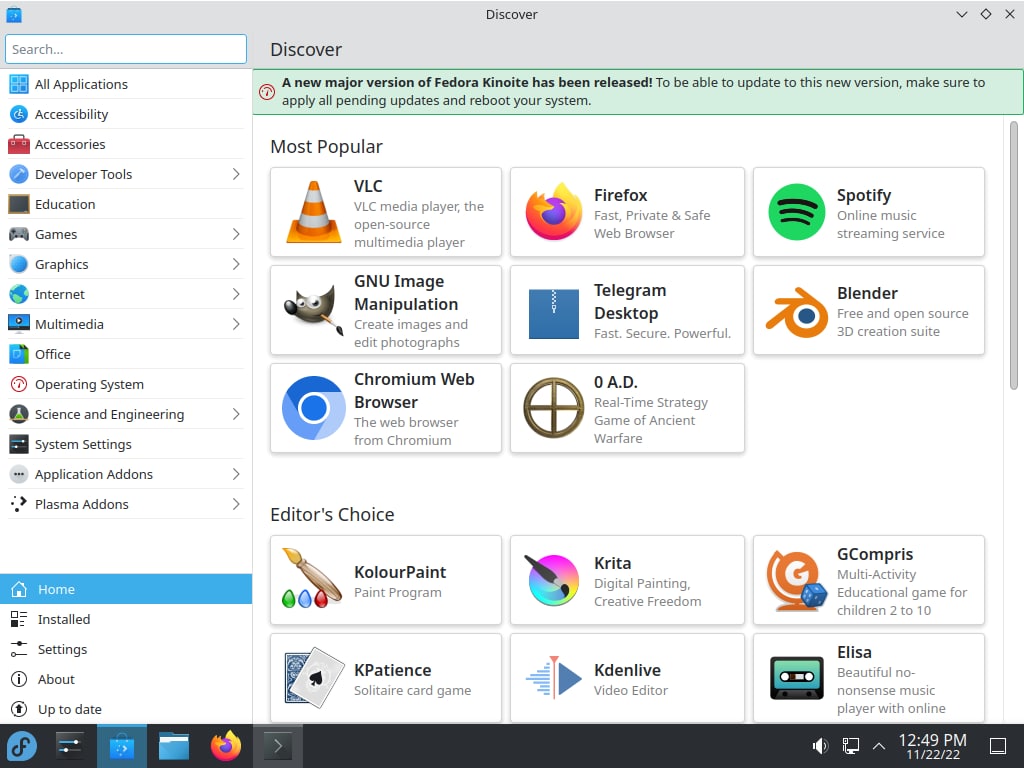This screenshot has height=768, width=1024.
Task: Open the GCompris app card title
Action: pos(875,554)
